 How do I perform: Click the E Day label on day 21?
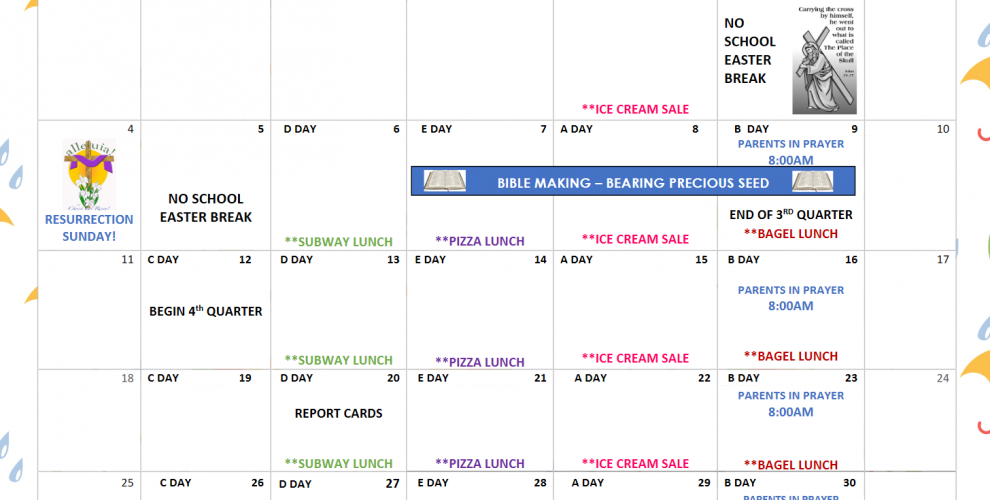tap(433, 378)
